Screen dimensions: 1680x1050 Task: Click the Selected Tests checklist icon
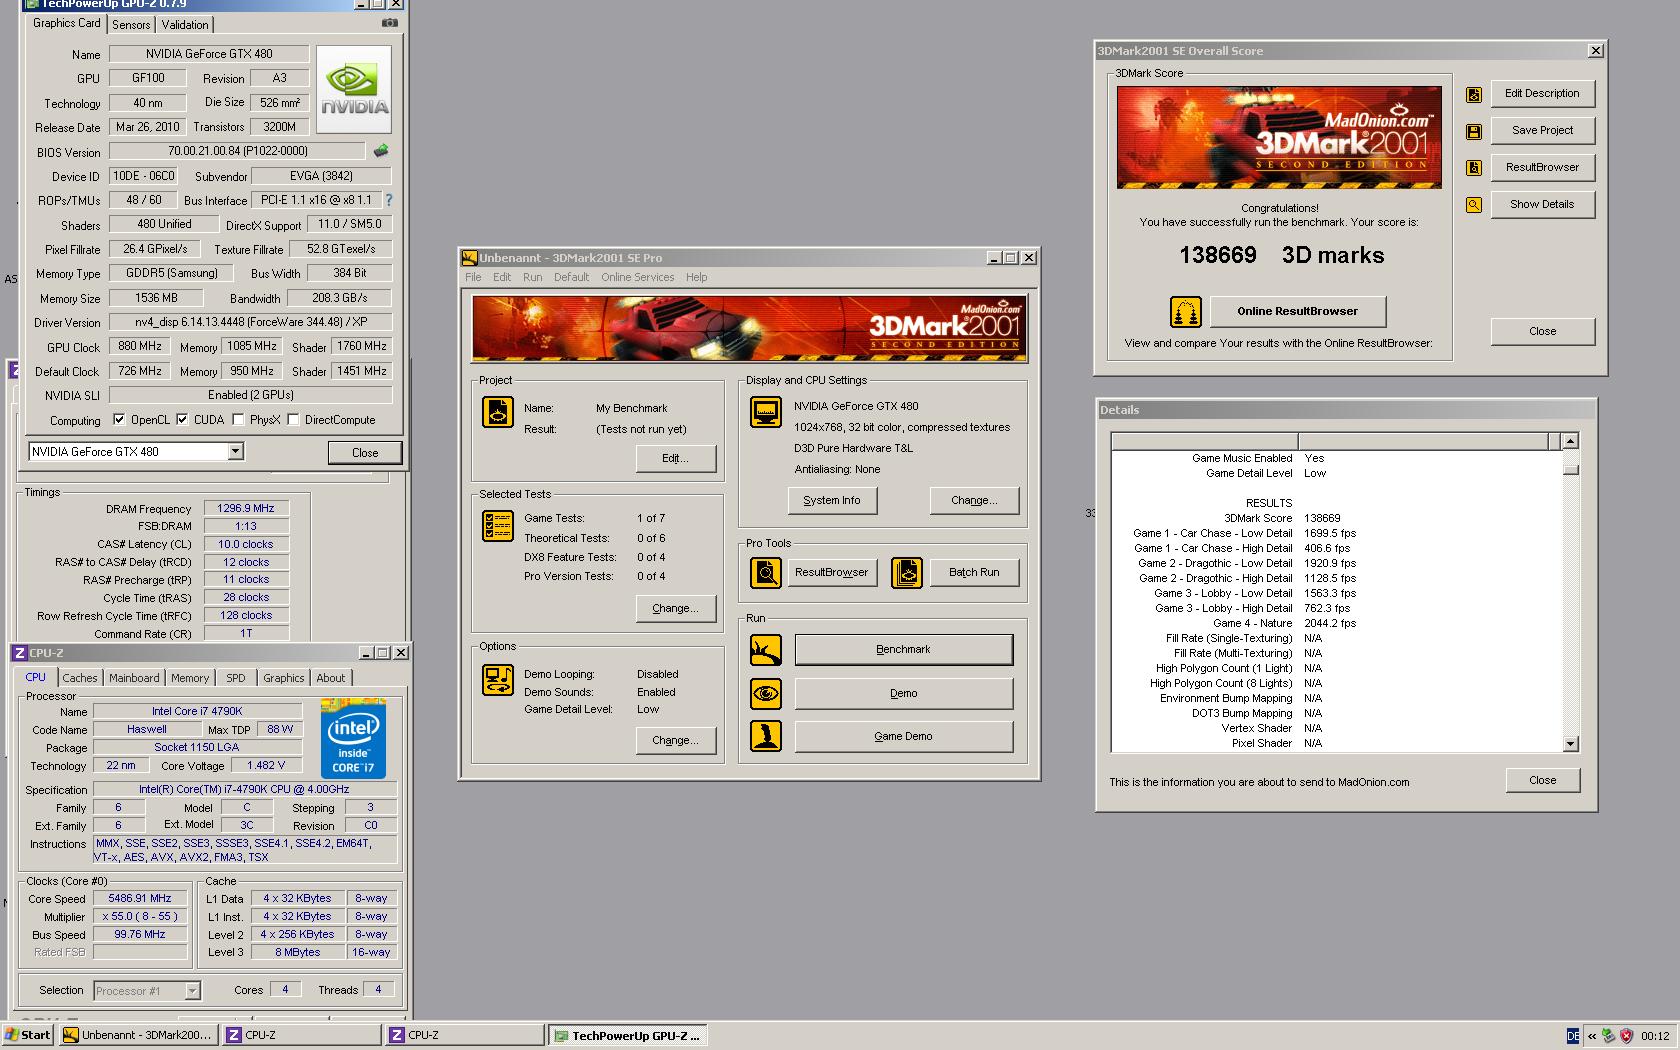click(498, 526)
